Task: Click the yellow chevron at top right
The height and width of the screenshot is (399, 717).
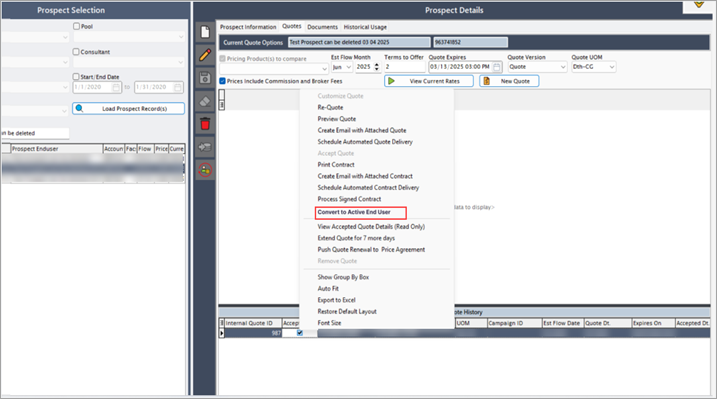Action: pos(699,5)
